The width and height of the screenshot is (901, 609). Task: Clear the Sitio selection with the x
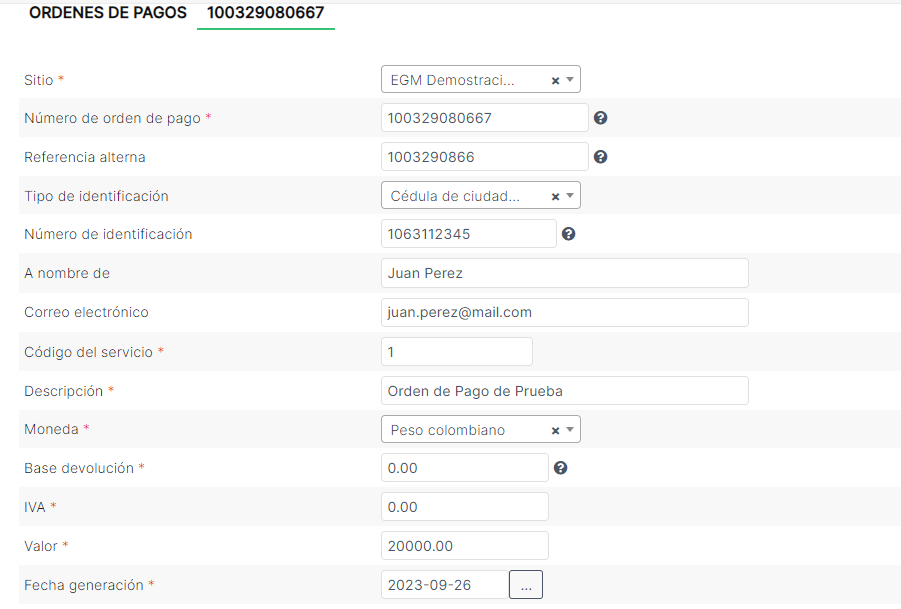[x=555, y=80]
